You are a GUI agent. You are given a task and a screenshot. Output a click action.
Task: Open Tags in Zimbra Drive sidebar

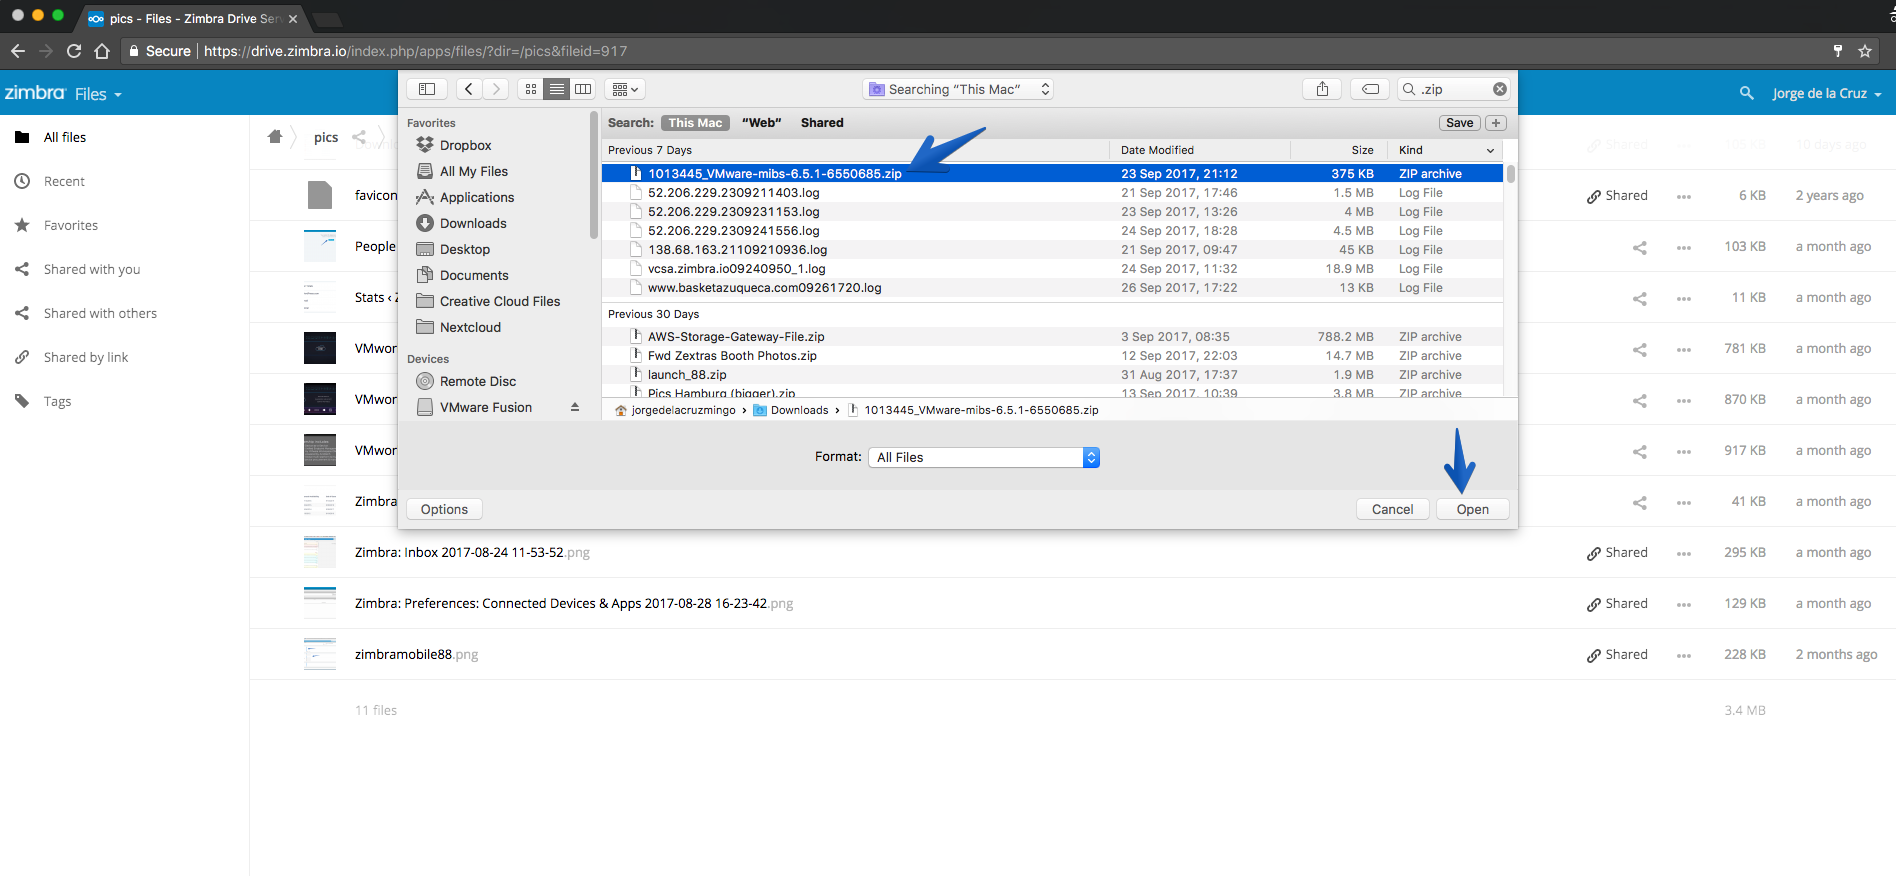[57, 401]
